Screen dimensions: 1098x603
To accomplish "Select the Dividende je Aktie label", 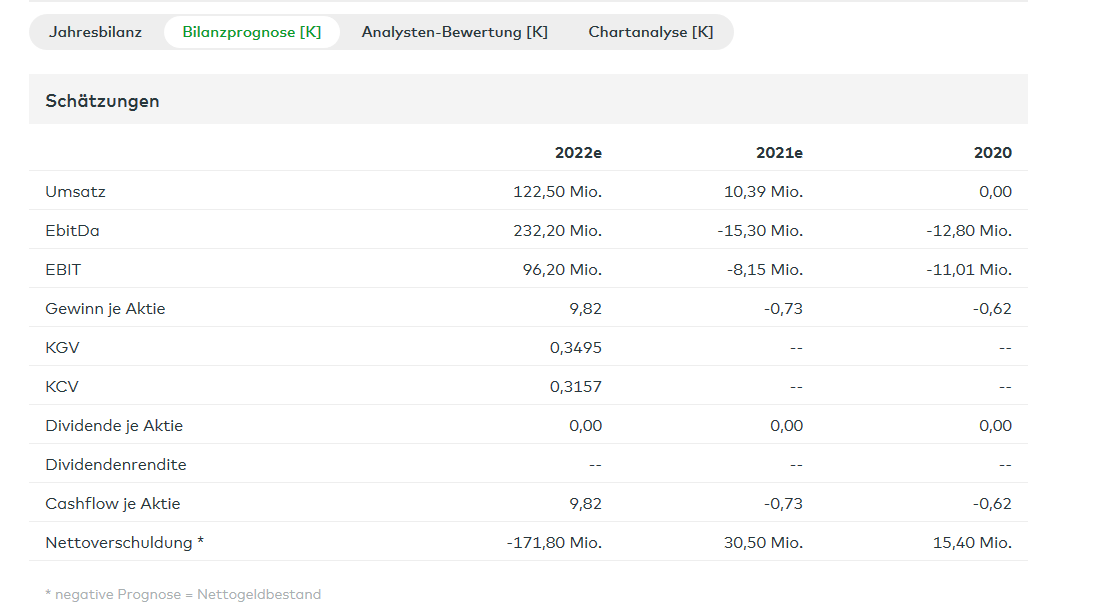I will click(114, 425).
